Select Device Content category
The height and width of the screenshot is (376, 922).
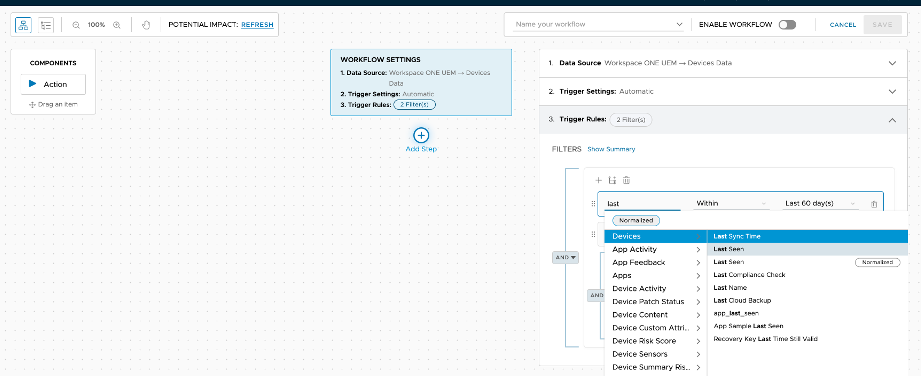pyautogui.click(x=655, y=315)
